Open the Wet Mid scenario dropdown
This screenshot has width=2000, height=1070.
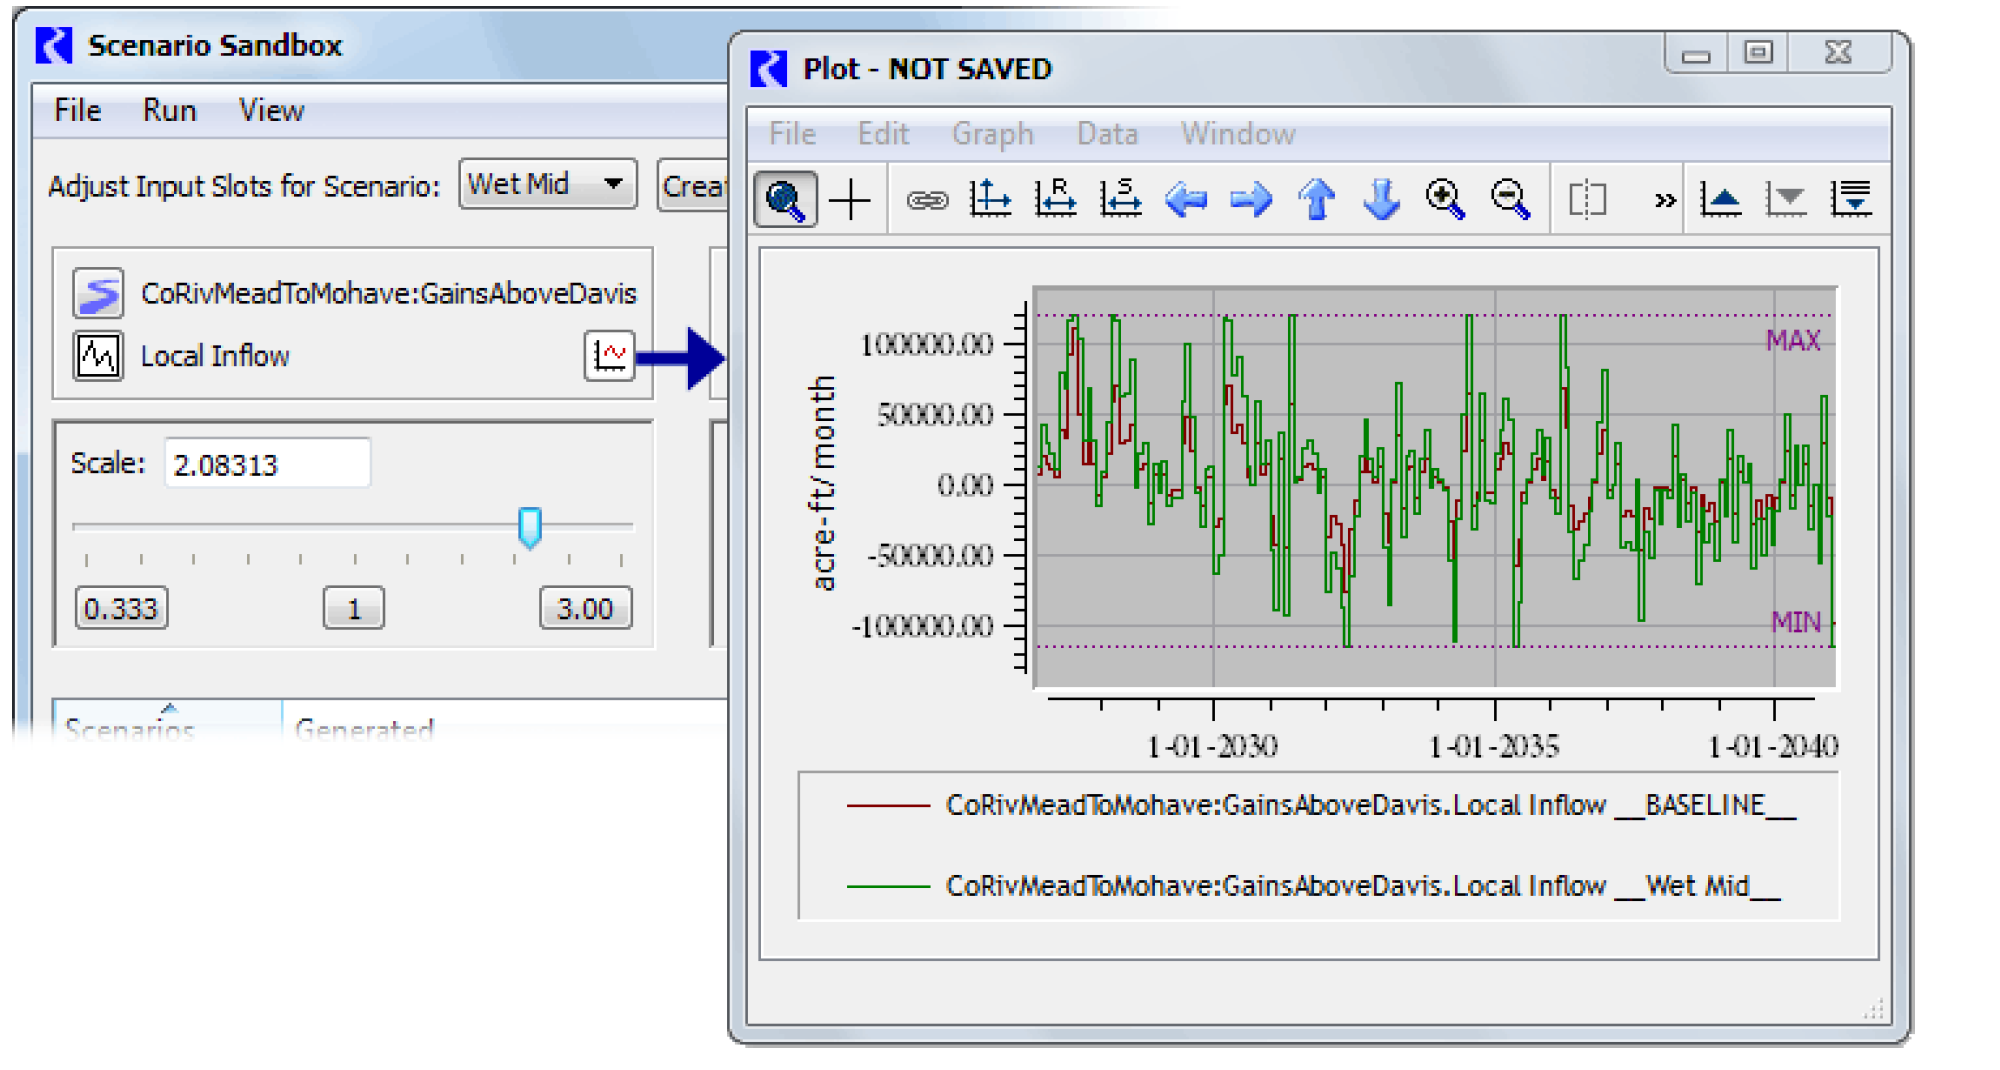coord(547,184)
